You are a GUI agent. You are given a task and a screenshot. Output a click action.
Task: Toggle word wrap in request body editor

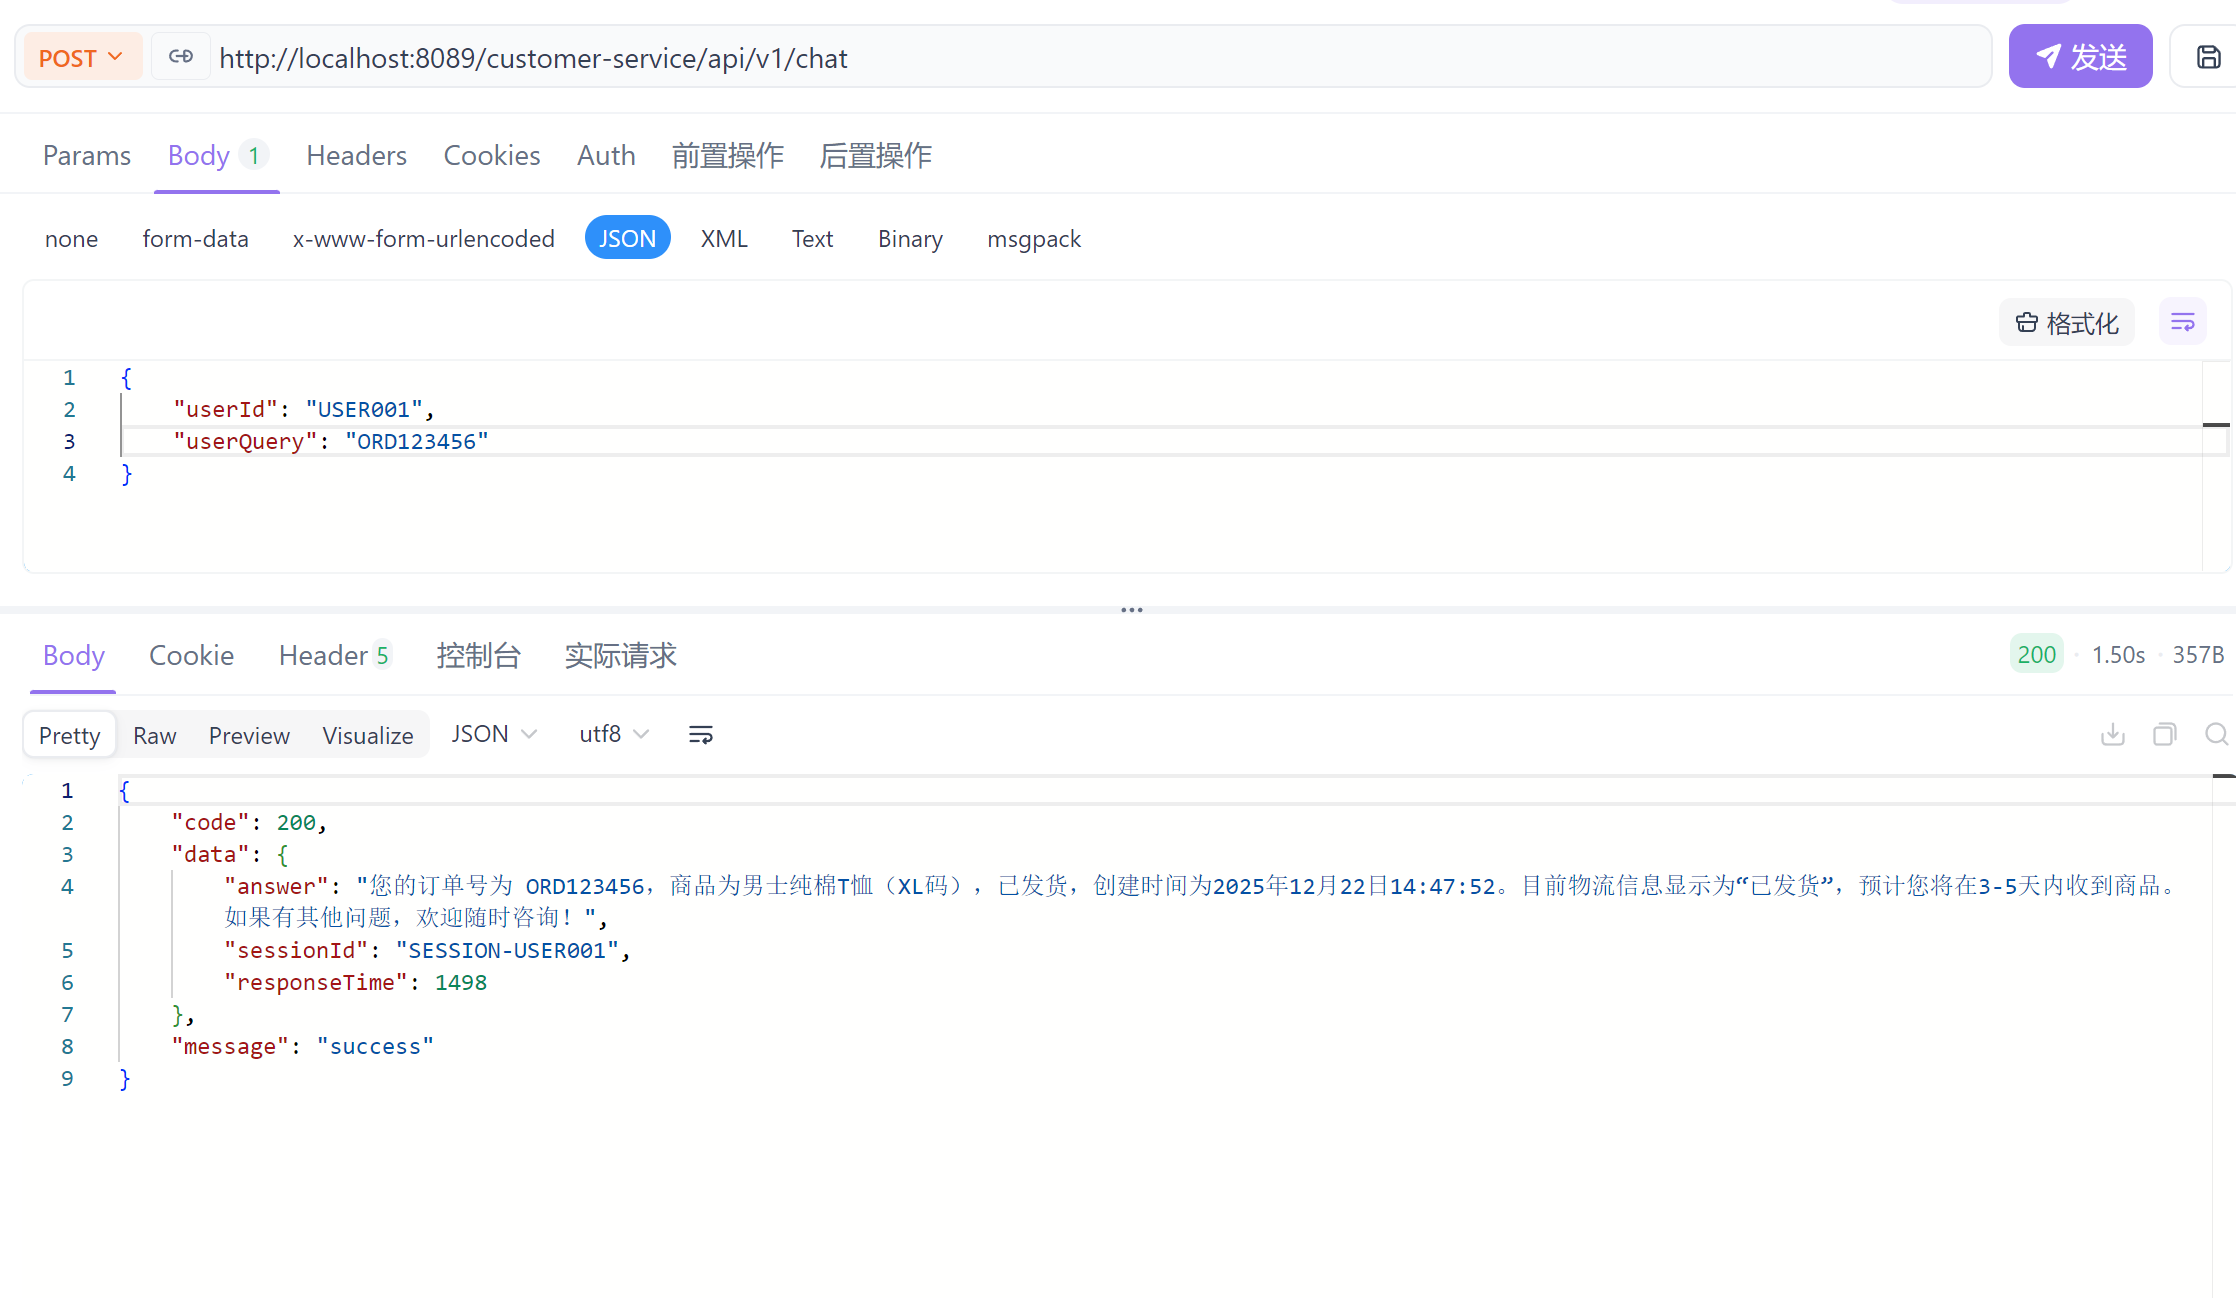[x=2182, y=322]
